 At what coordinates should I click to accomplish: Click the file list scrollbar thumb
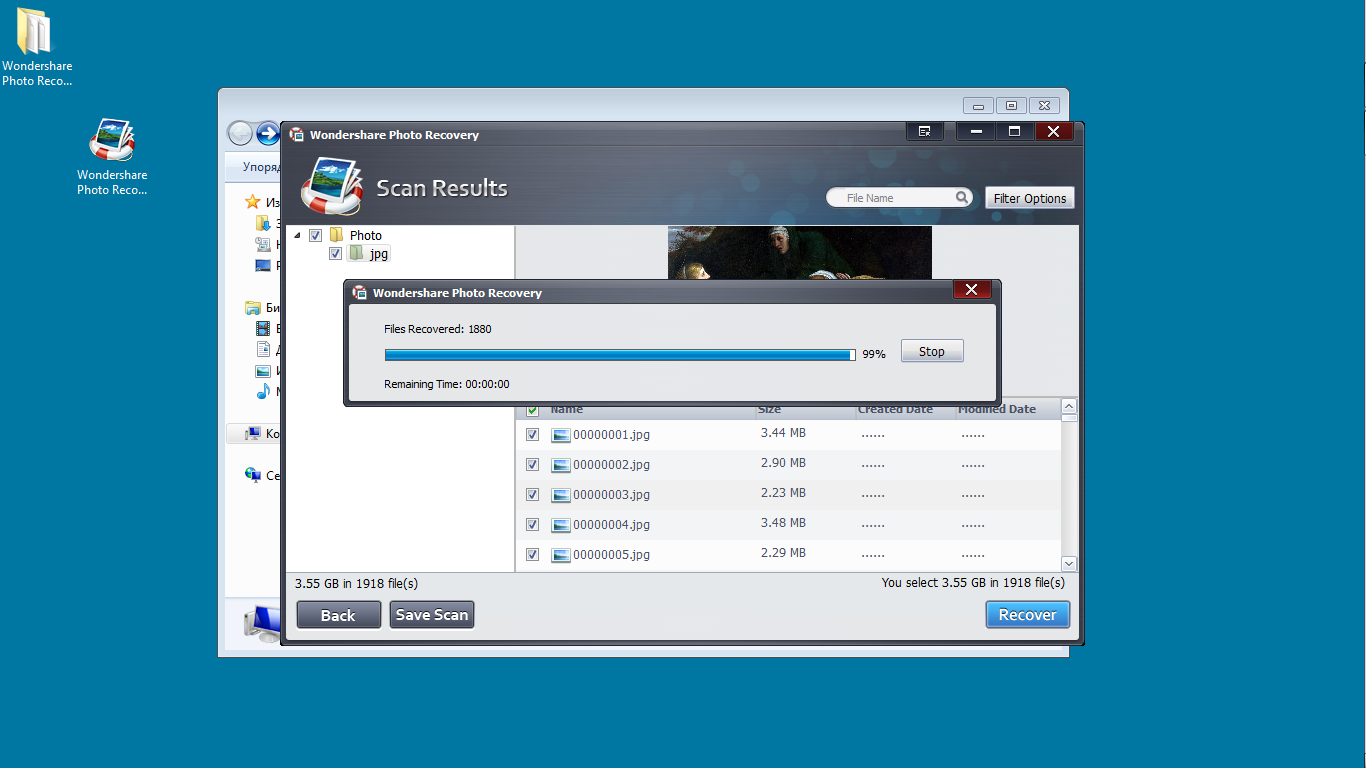point(1069,419)
